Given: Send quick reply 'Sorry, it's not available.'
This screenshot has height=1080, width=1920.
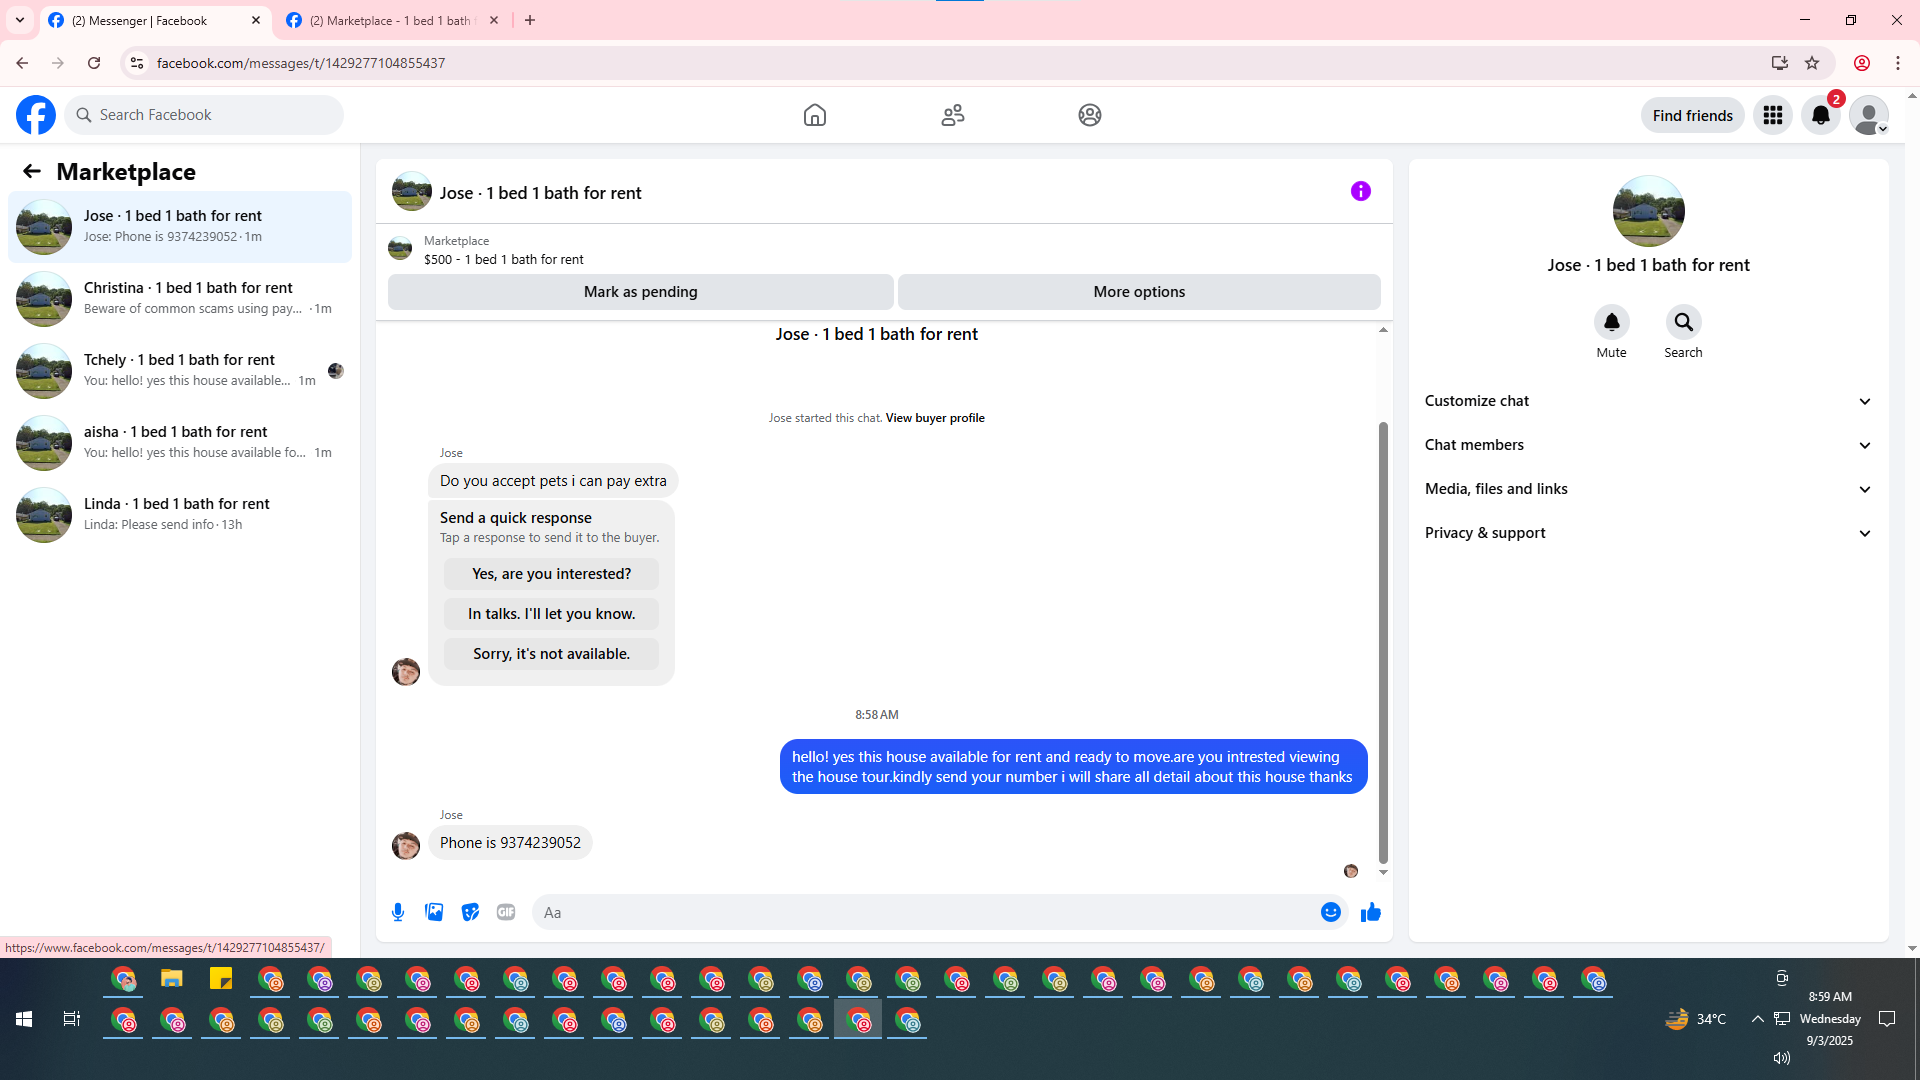Looking at the screenshot, I should (552, 654).
